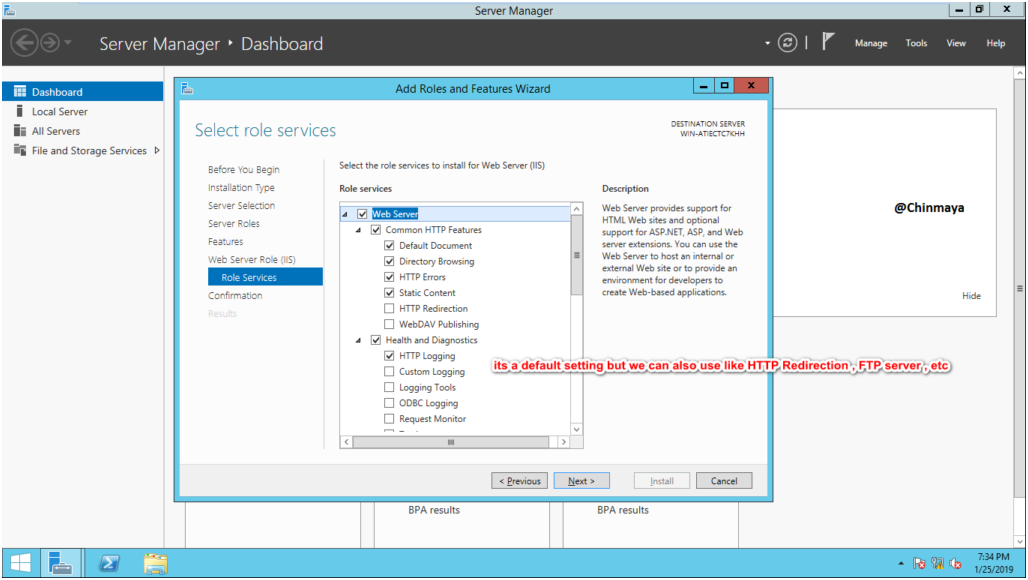Image resolution: width=1028 pixels, height=580 pixels.
Task: Open the Tools menu
Action: point(916,43)
